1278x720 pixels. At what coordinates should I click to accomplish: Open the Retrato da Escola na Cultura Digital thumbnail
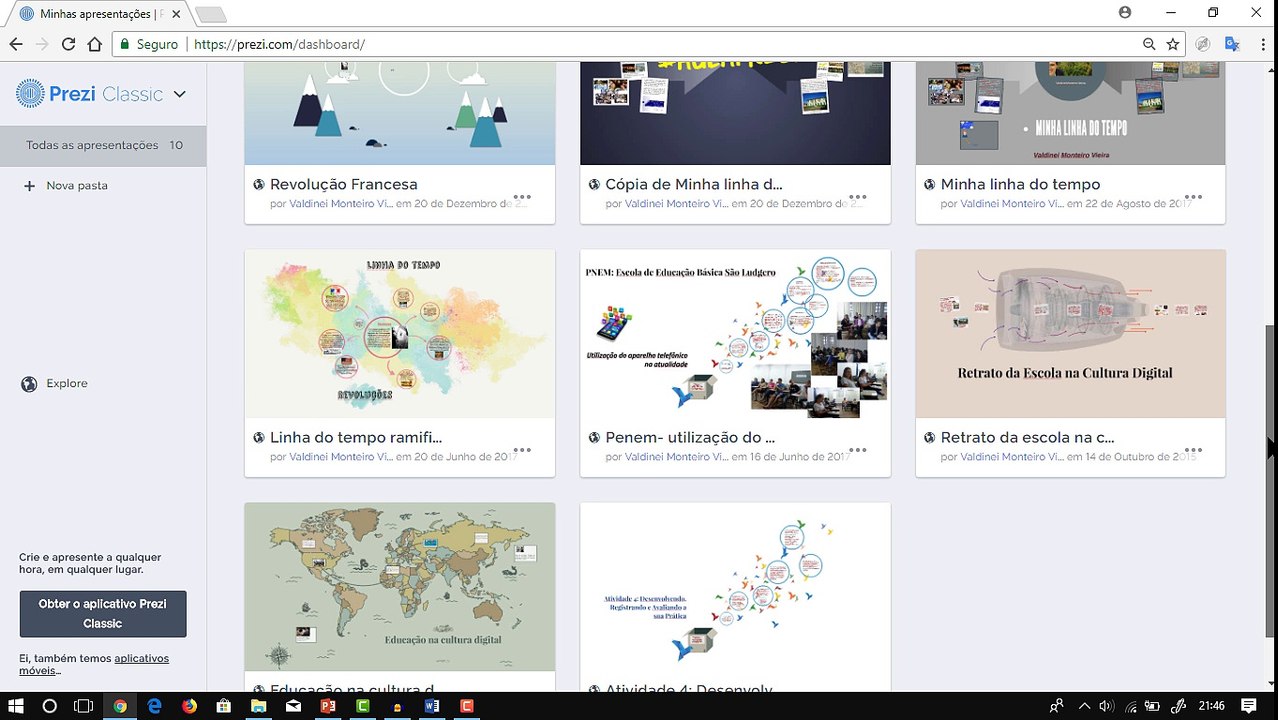click(1070, 334)
